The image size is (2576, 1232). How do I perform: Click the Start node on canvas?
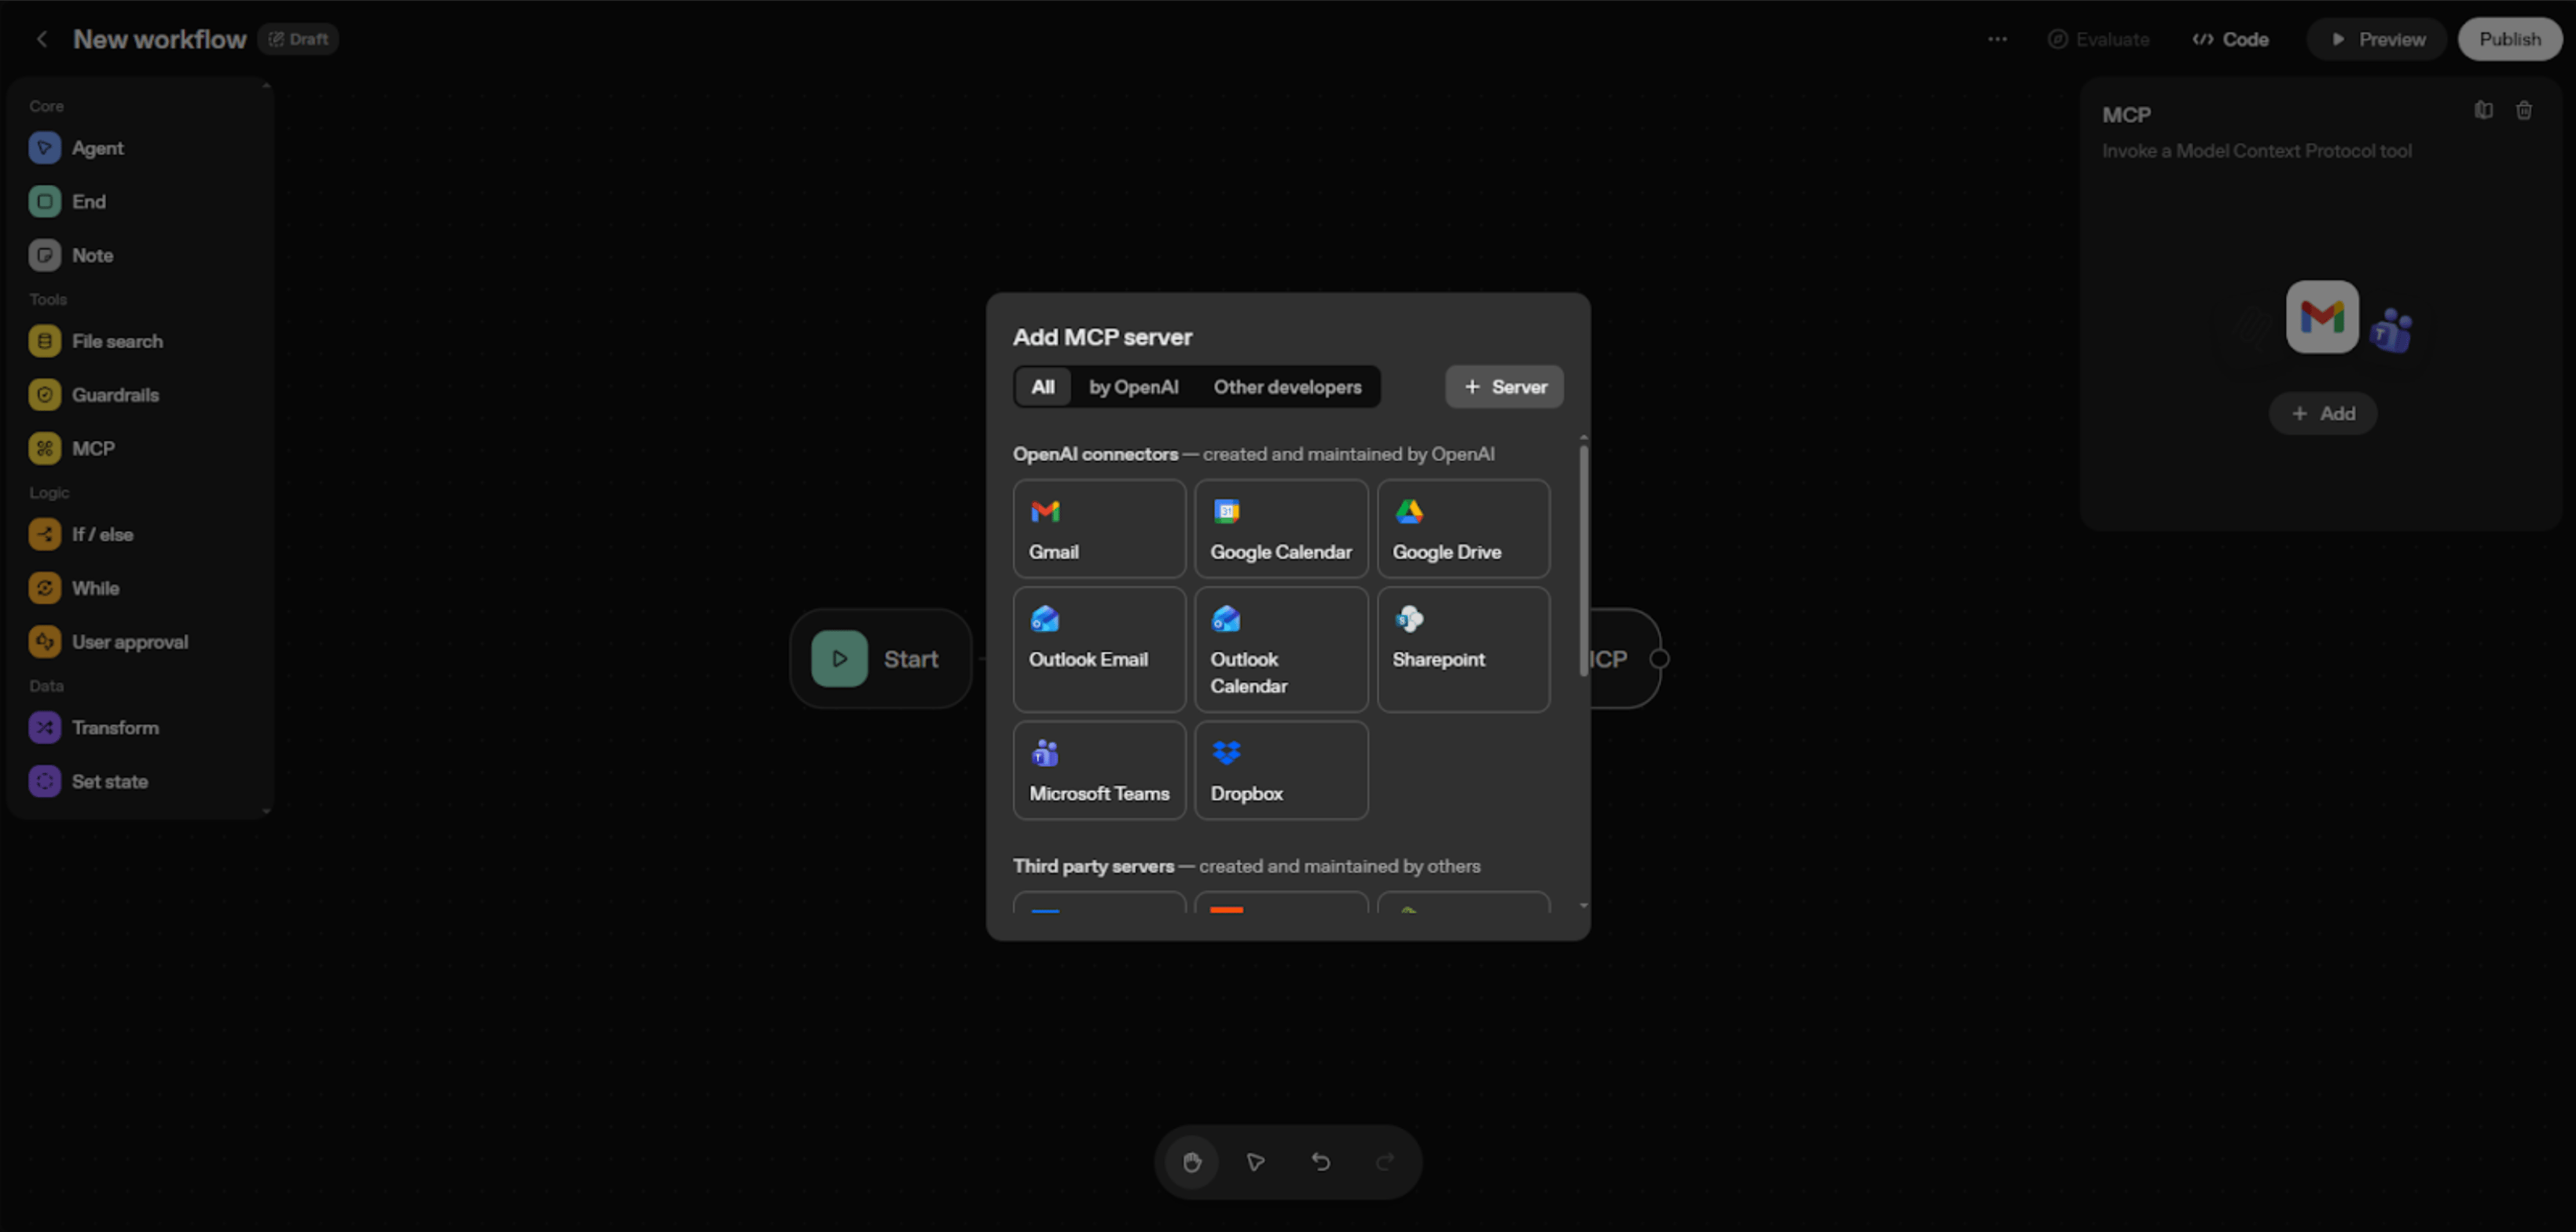(x=880, y=659)
